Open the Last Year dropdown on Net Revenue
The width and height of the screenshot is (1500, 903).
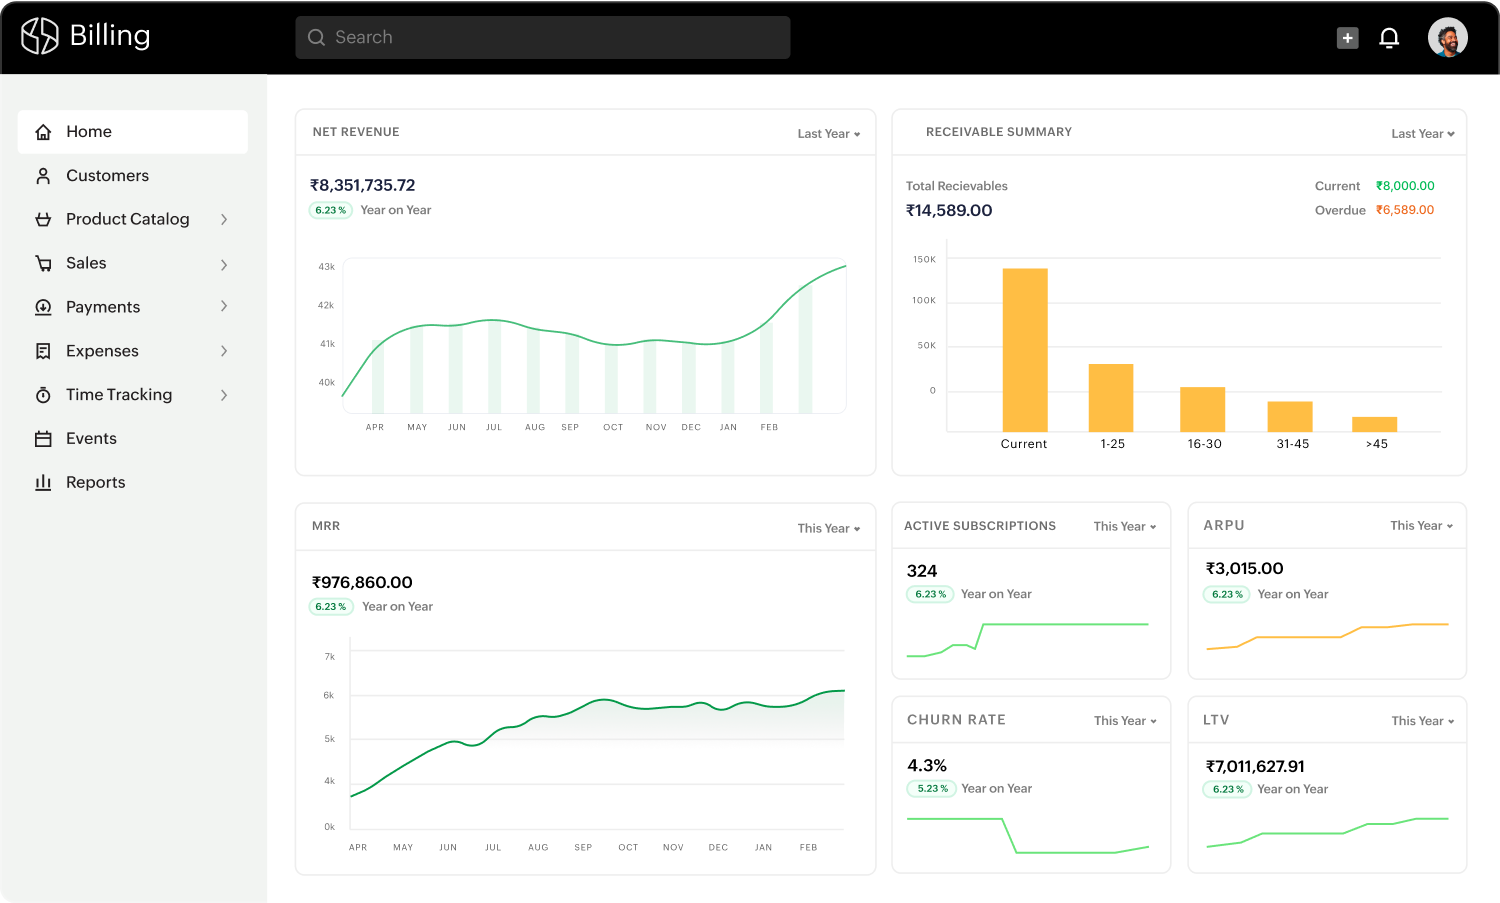[x=828, y=133]
